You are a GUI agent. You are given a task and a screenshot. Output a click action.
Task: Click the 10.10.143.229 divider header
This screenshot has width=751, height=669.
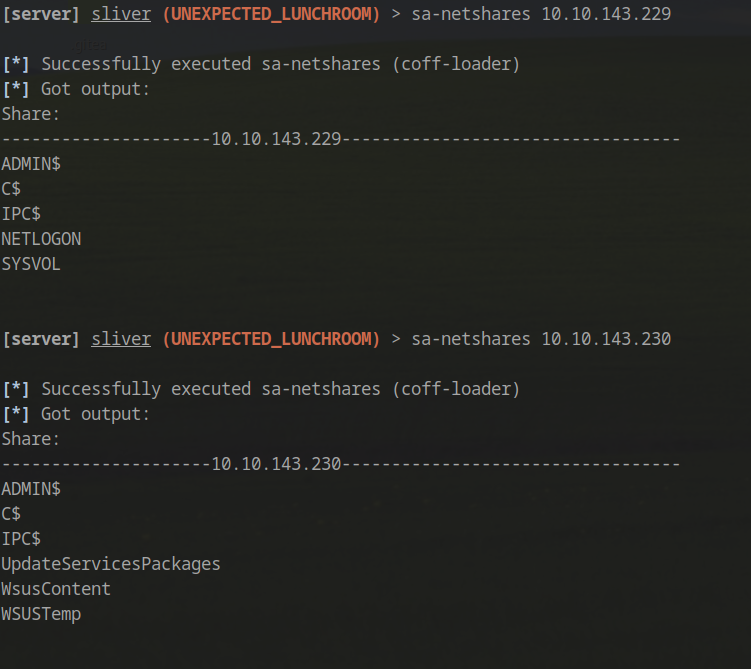276,139
